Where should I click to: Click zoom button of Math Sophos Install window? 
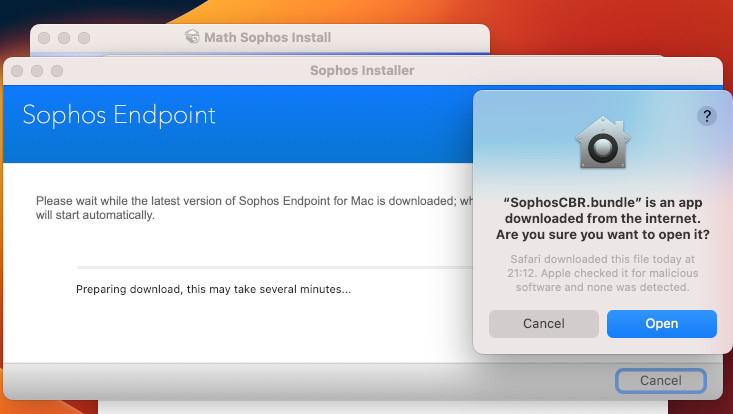coord(84,38)
